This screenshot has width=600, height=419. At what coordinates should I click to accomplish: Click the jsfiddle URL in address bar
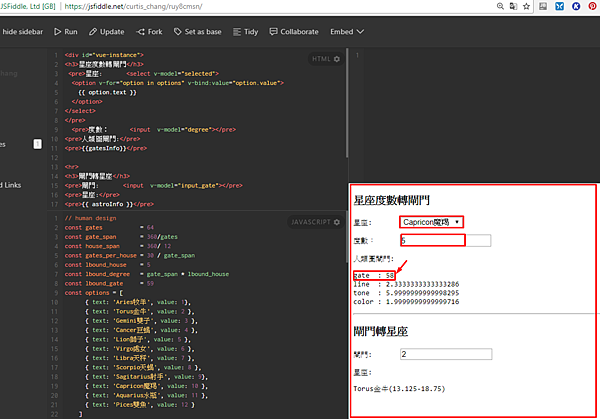pos(134,6)
